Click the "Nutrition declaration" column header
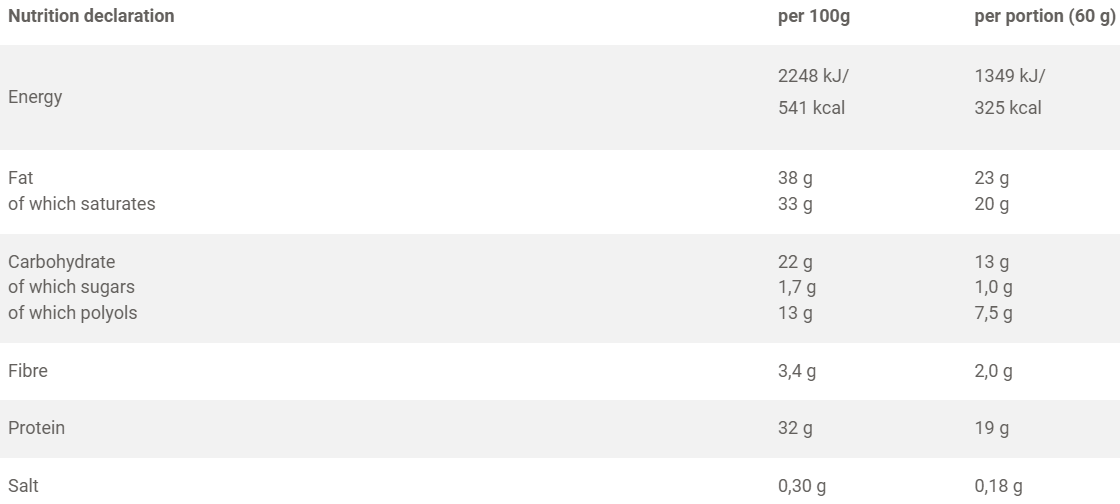1120x504 pixels. click(91, 17)
